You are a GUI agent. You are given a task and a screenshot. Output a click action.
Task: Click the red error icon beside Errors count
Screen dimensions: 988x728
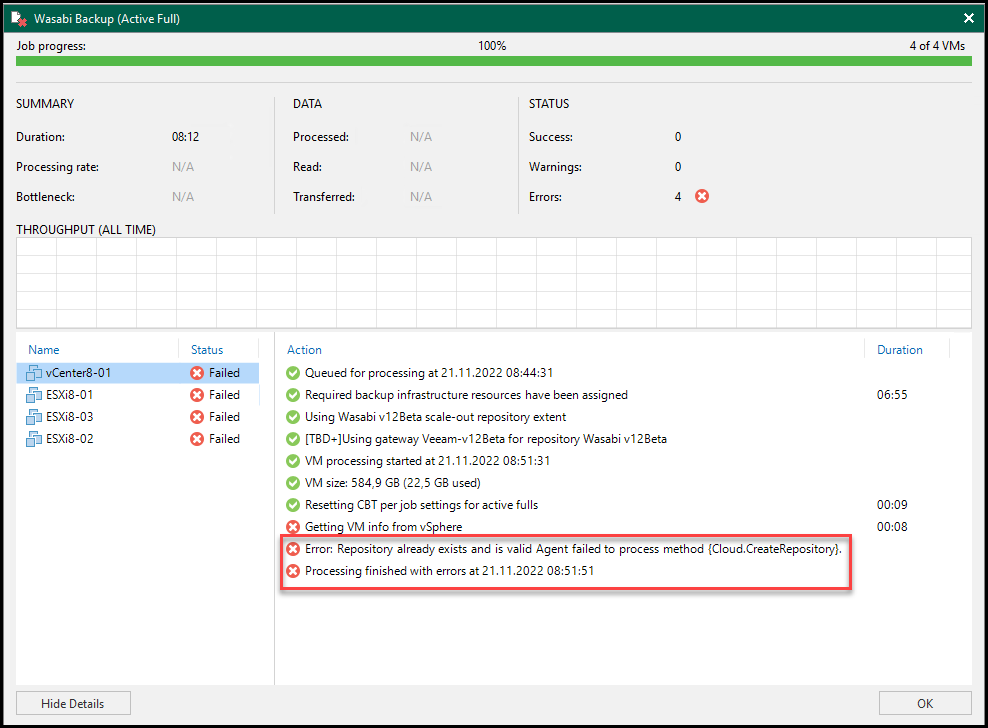click(702, 197)
